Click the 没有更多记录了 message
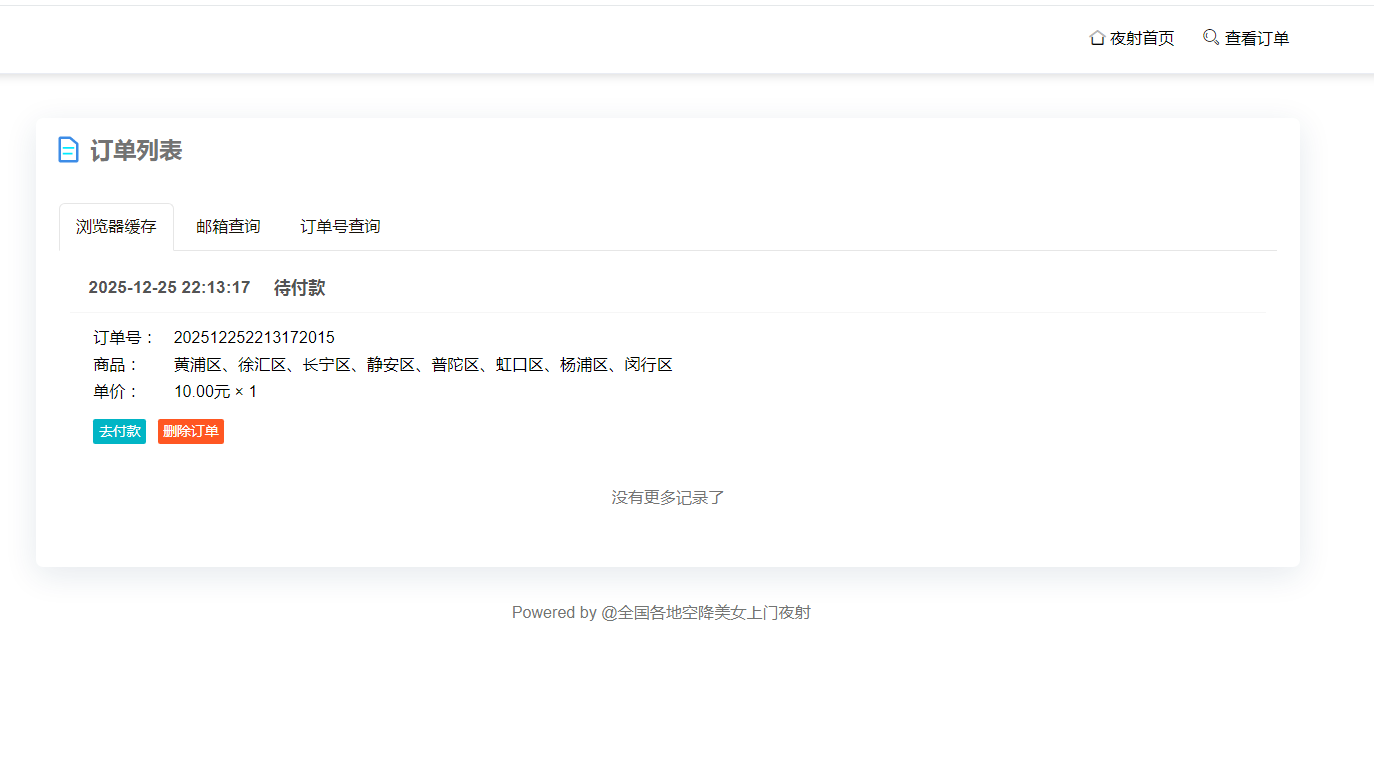 tap(667, 497)
